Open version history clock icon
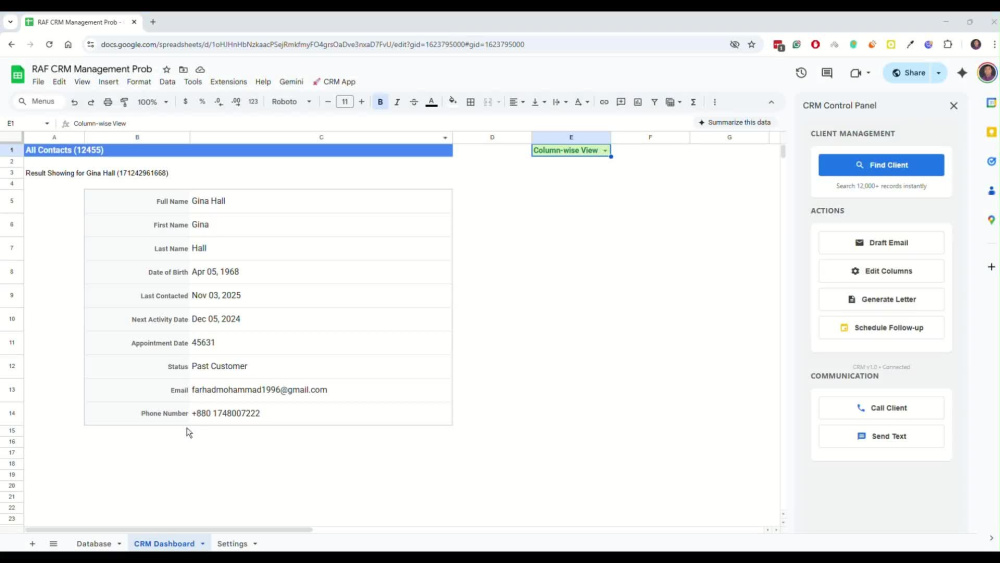This screenshot has width=1000, height=563. click(801, 73)
